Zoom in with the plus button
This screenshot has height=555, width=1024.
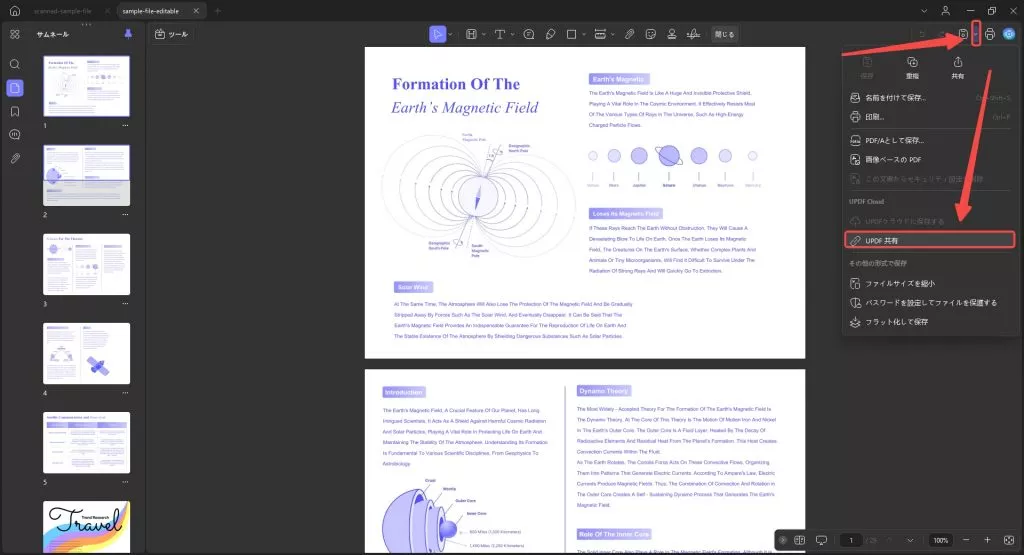tap(987, 540)
